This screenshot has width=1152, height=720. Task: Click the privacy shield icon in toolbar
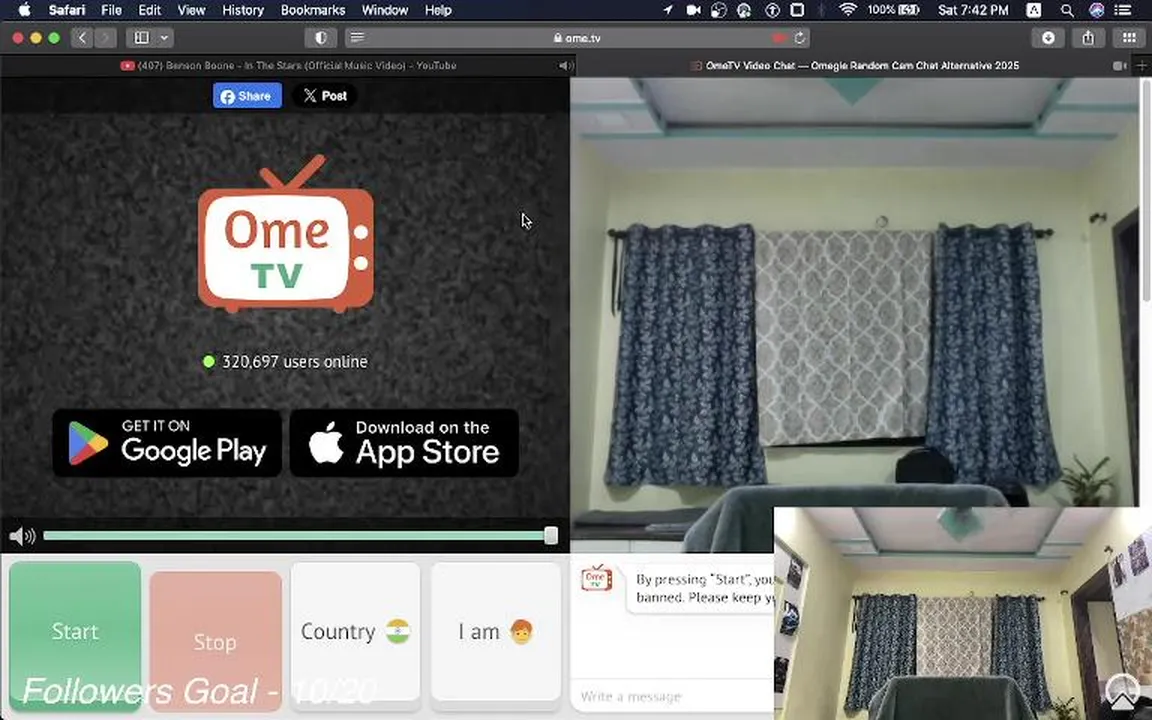pyautogui.click(x=321, y=37)
